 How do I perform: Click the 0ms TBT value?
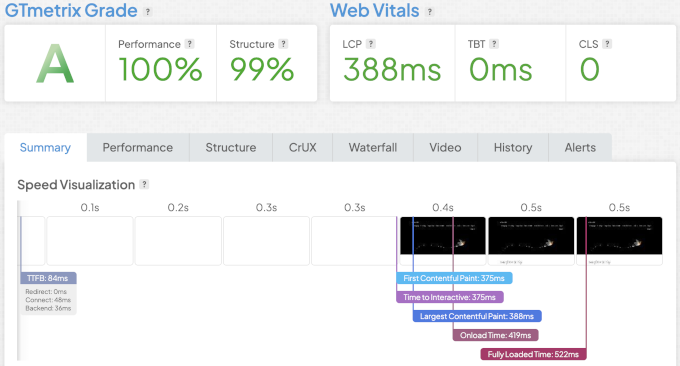[500, 69]
